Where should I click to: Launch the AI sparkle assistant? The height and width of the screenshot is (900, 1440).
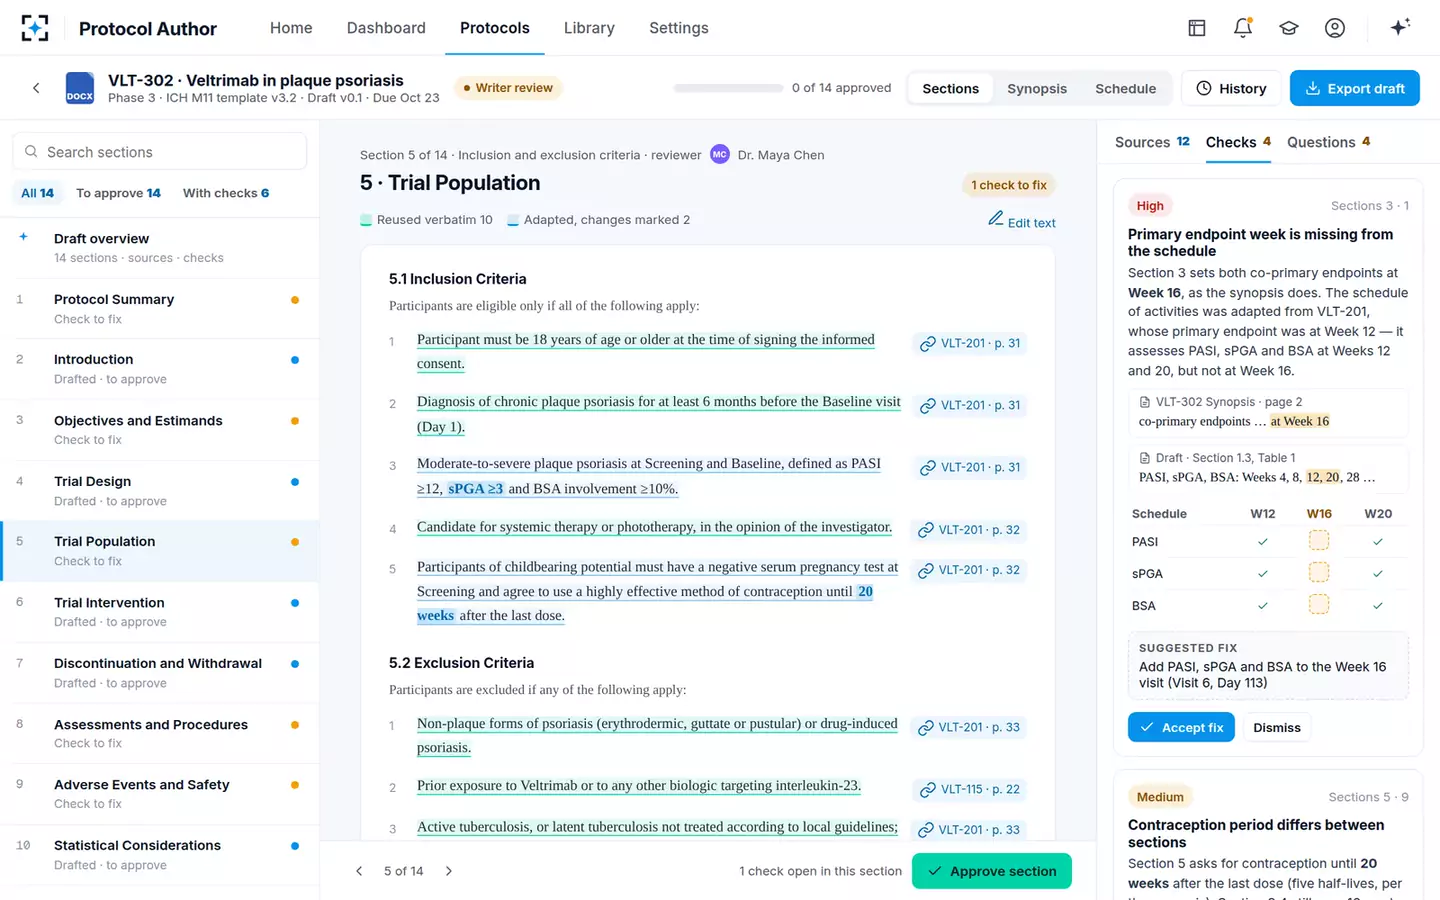click(x=1400, y=27)
